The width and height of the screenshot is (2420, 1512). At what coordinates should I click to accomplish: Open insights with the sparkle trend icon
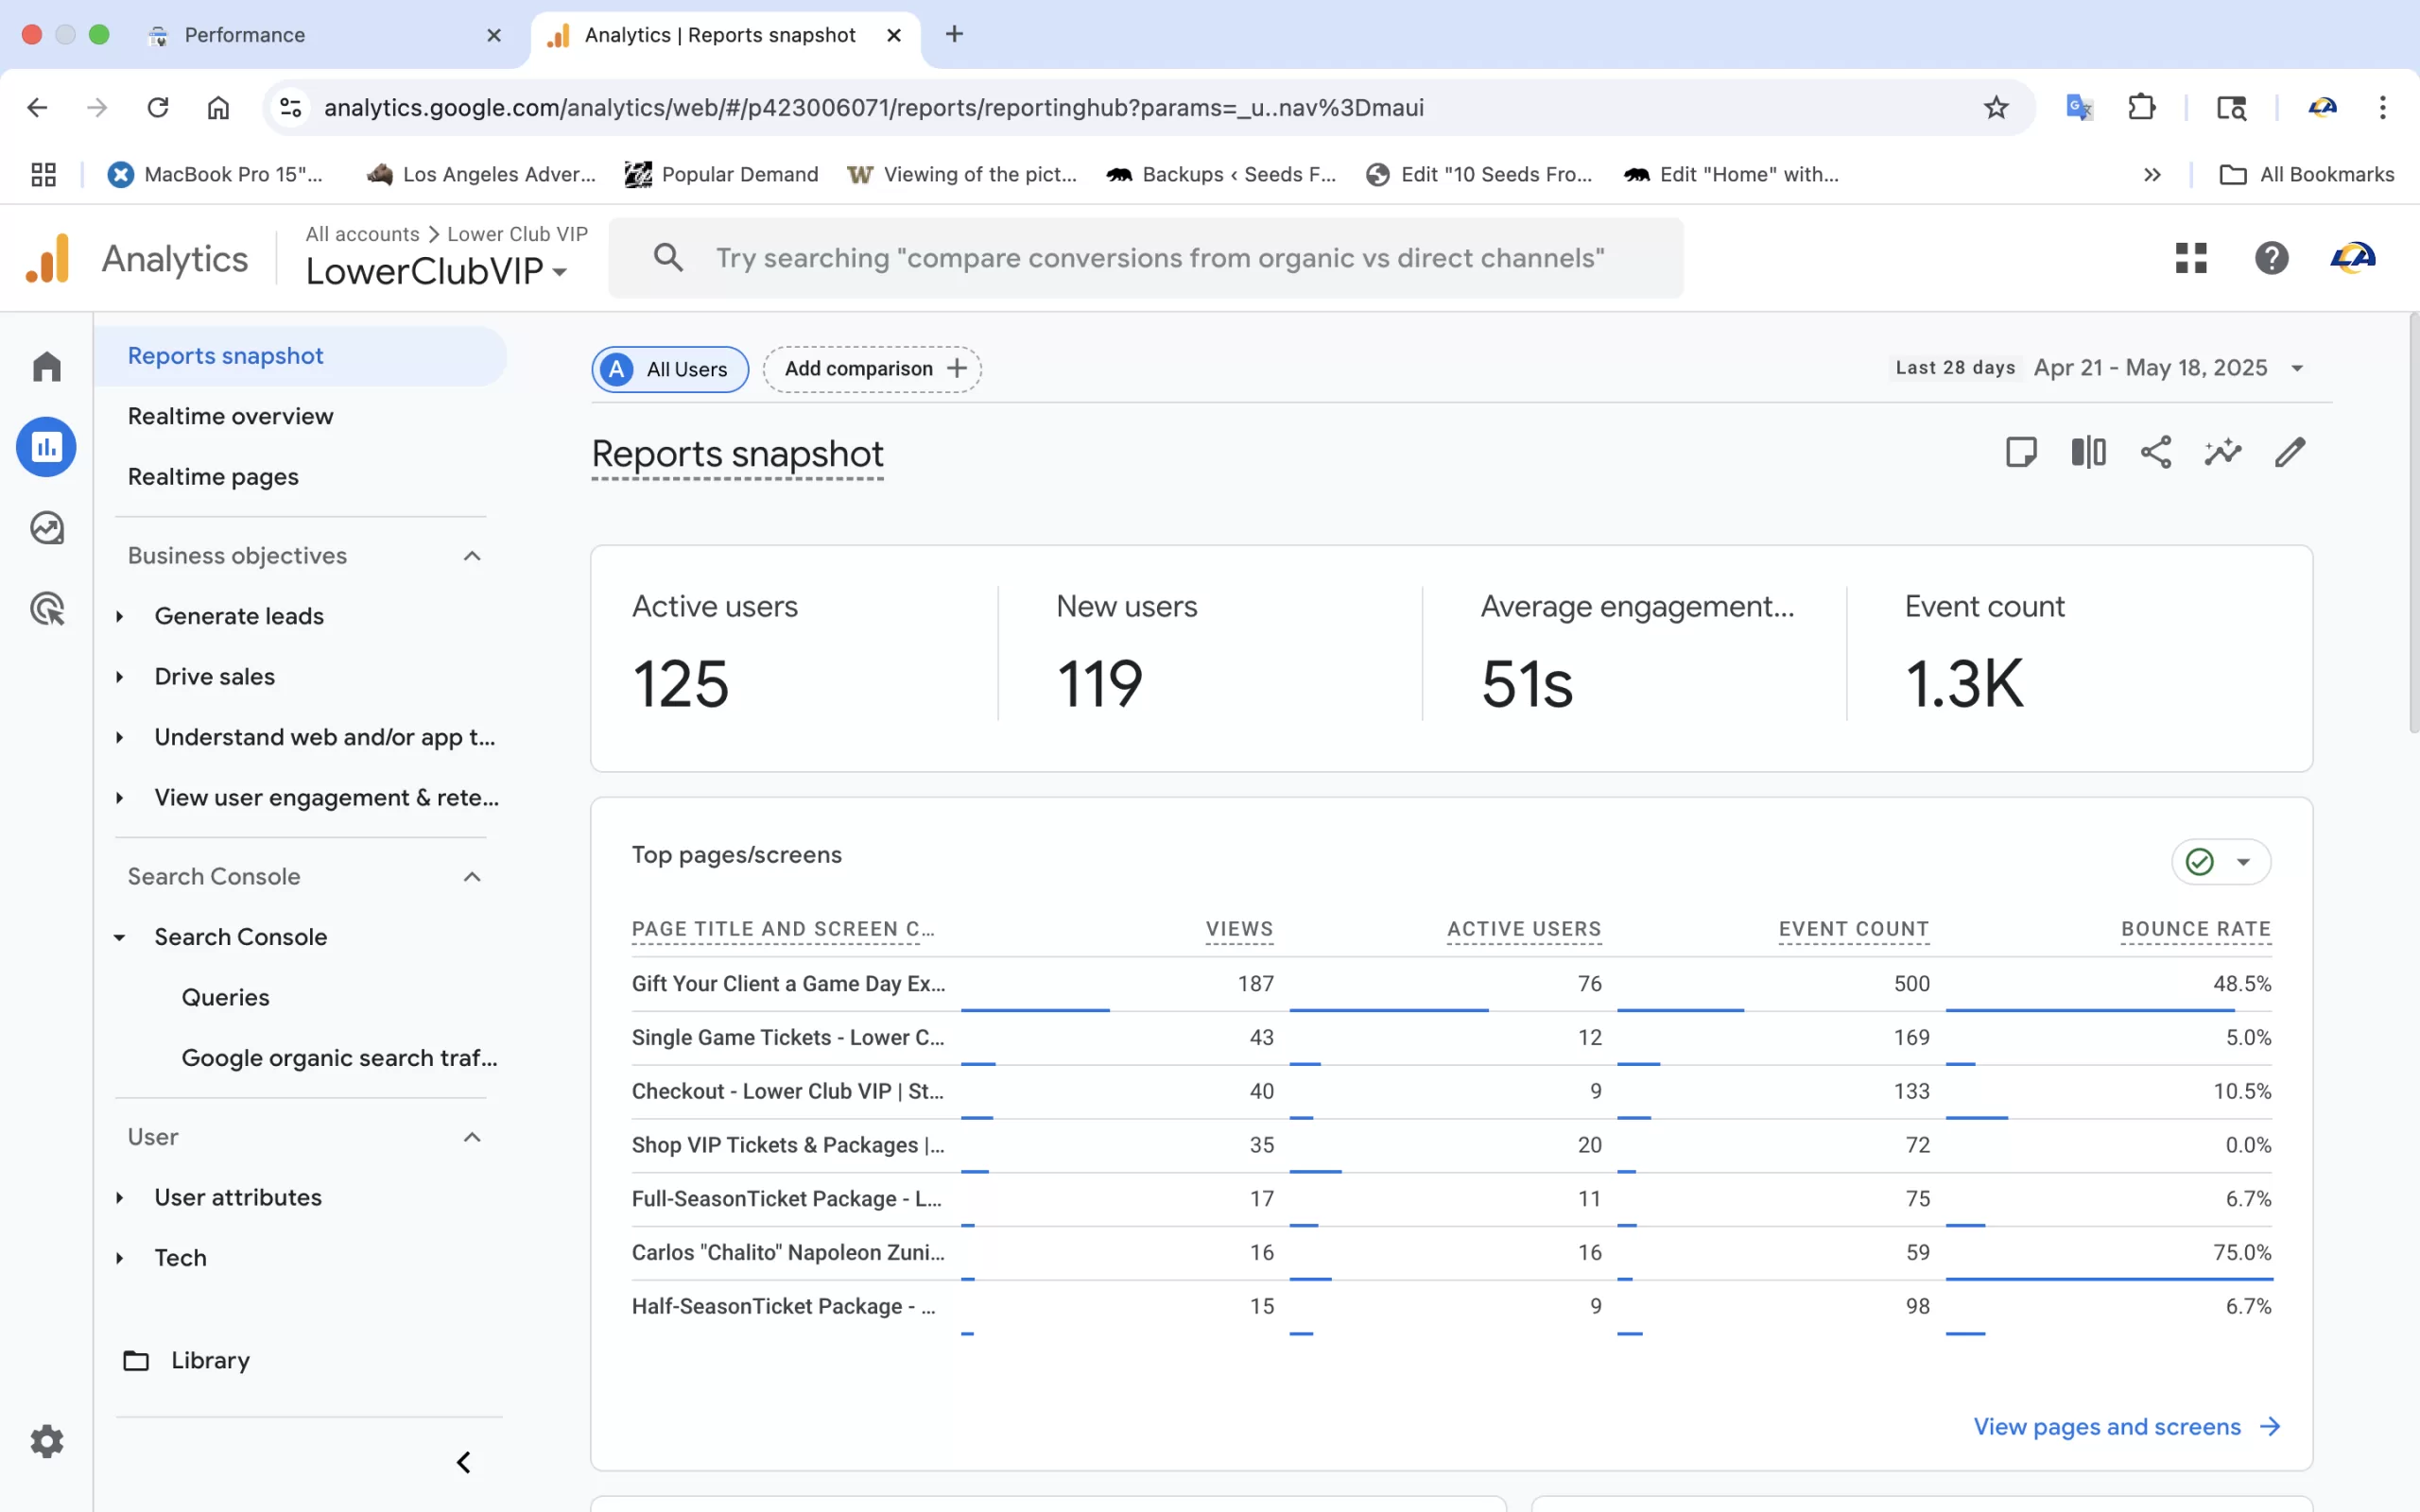tap(2222, 452)
